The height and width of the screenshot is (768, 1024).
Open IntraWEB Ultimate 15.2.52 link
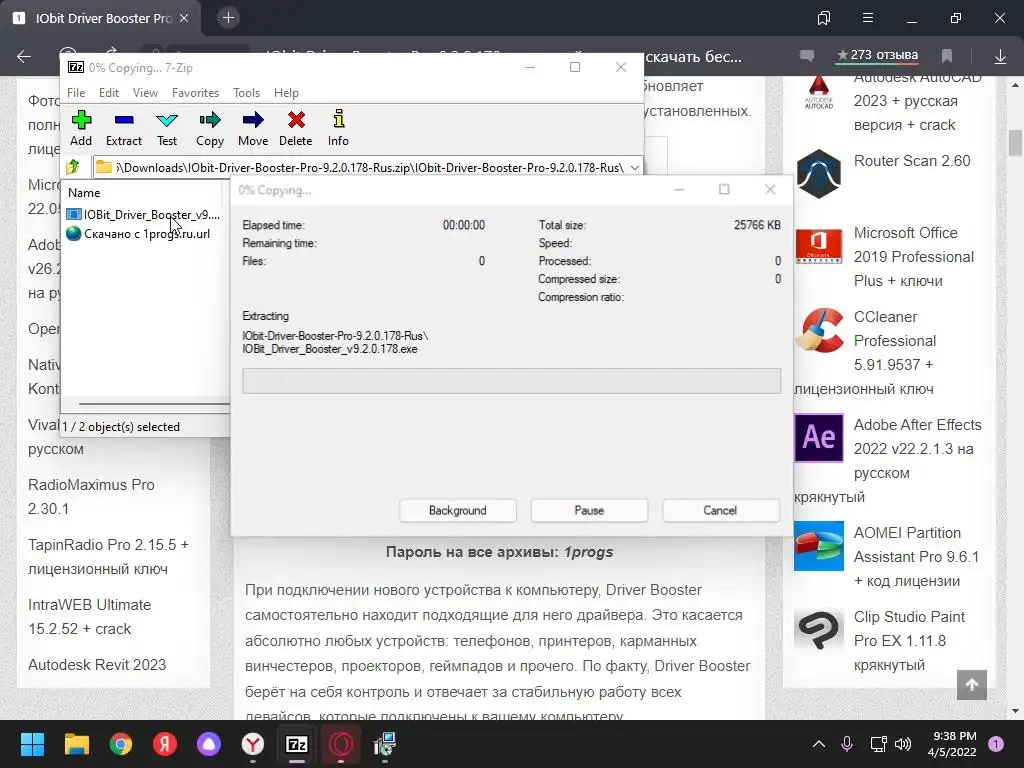(89, 616)
